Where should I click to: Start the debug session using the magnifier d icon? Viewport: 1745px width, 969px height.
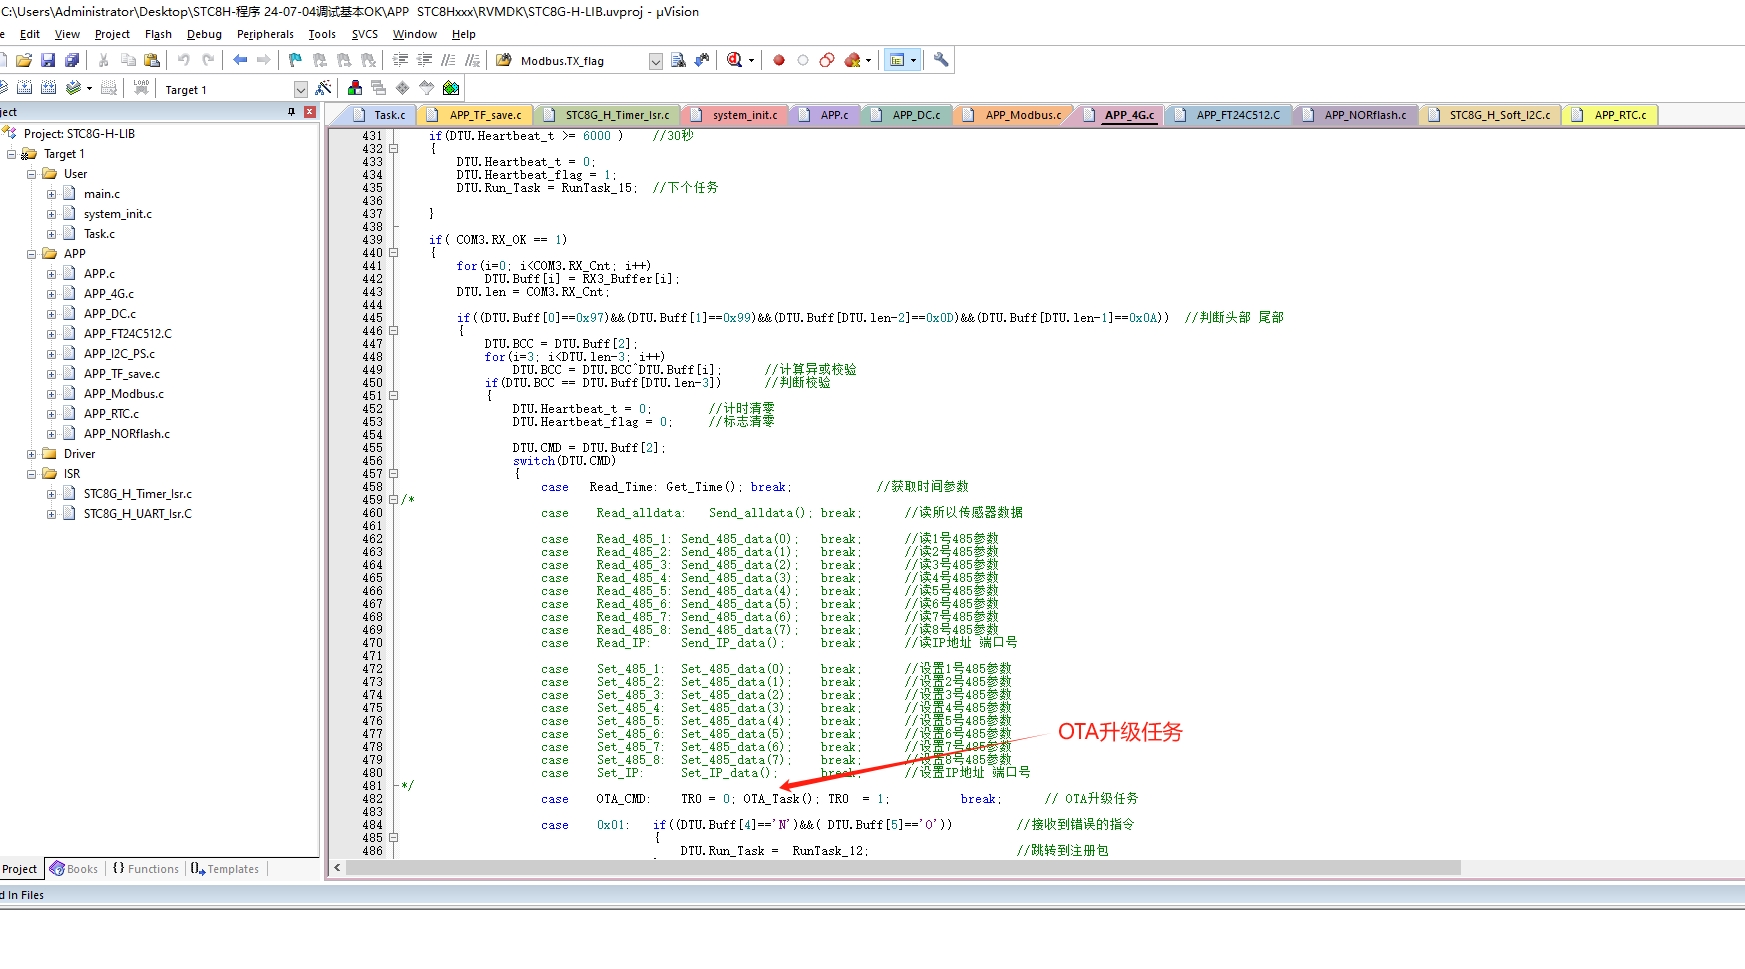(735, 61)
